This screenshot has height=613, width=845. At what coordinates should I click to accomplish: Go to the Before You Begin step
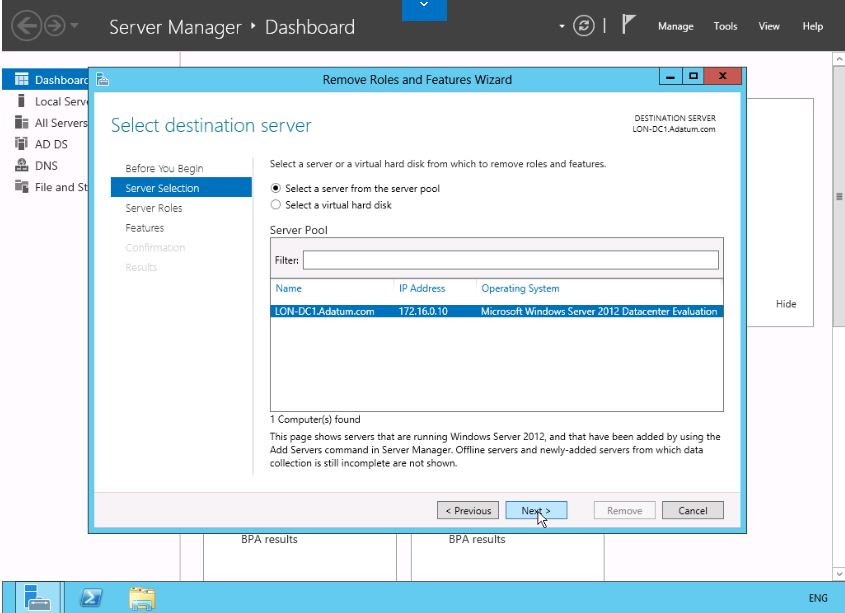click(x=164, y=168)
